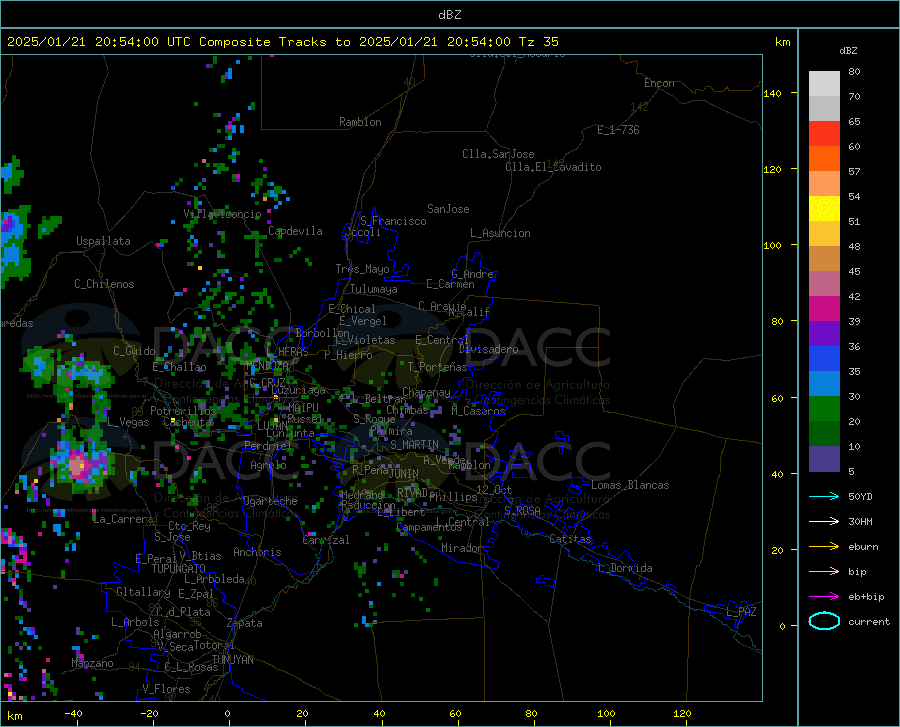
Task: Pick the red 65-60 dBZ swatch
Action: point(824,134)
